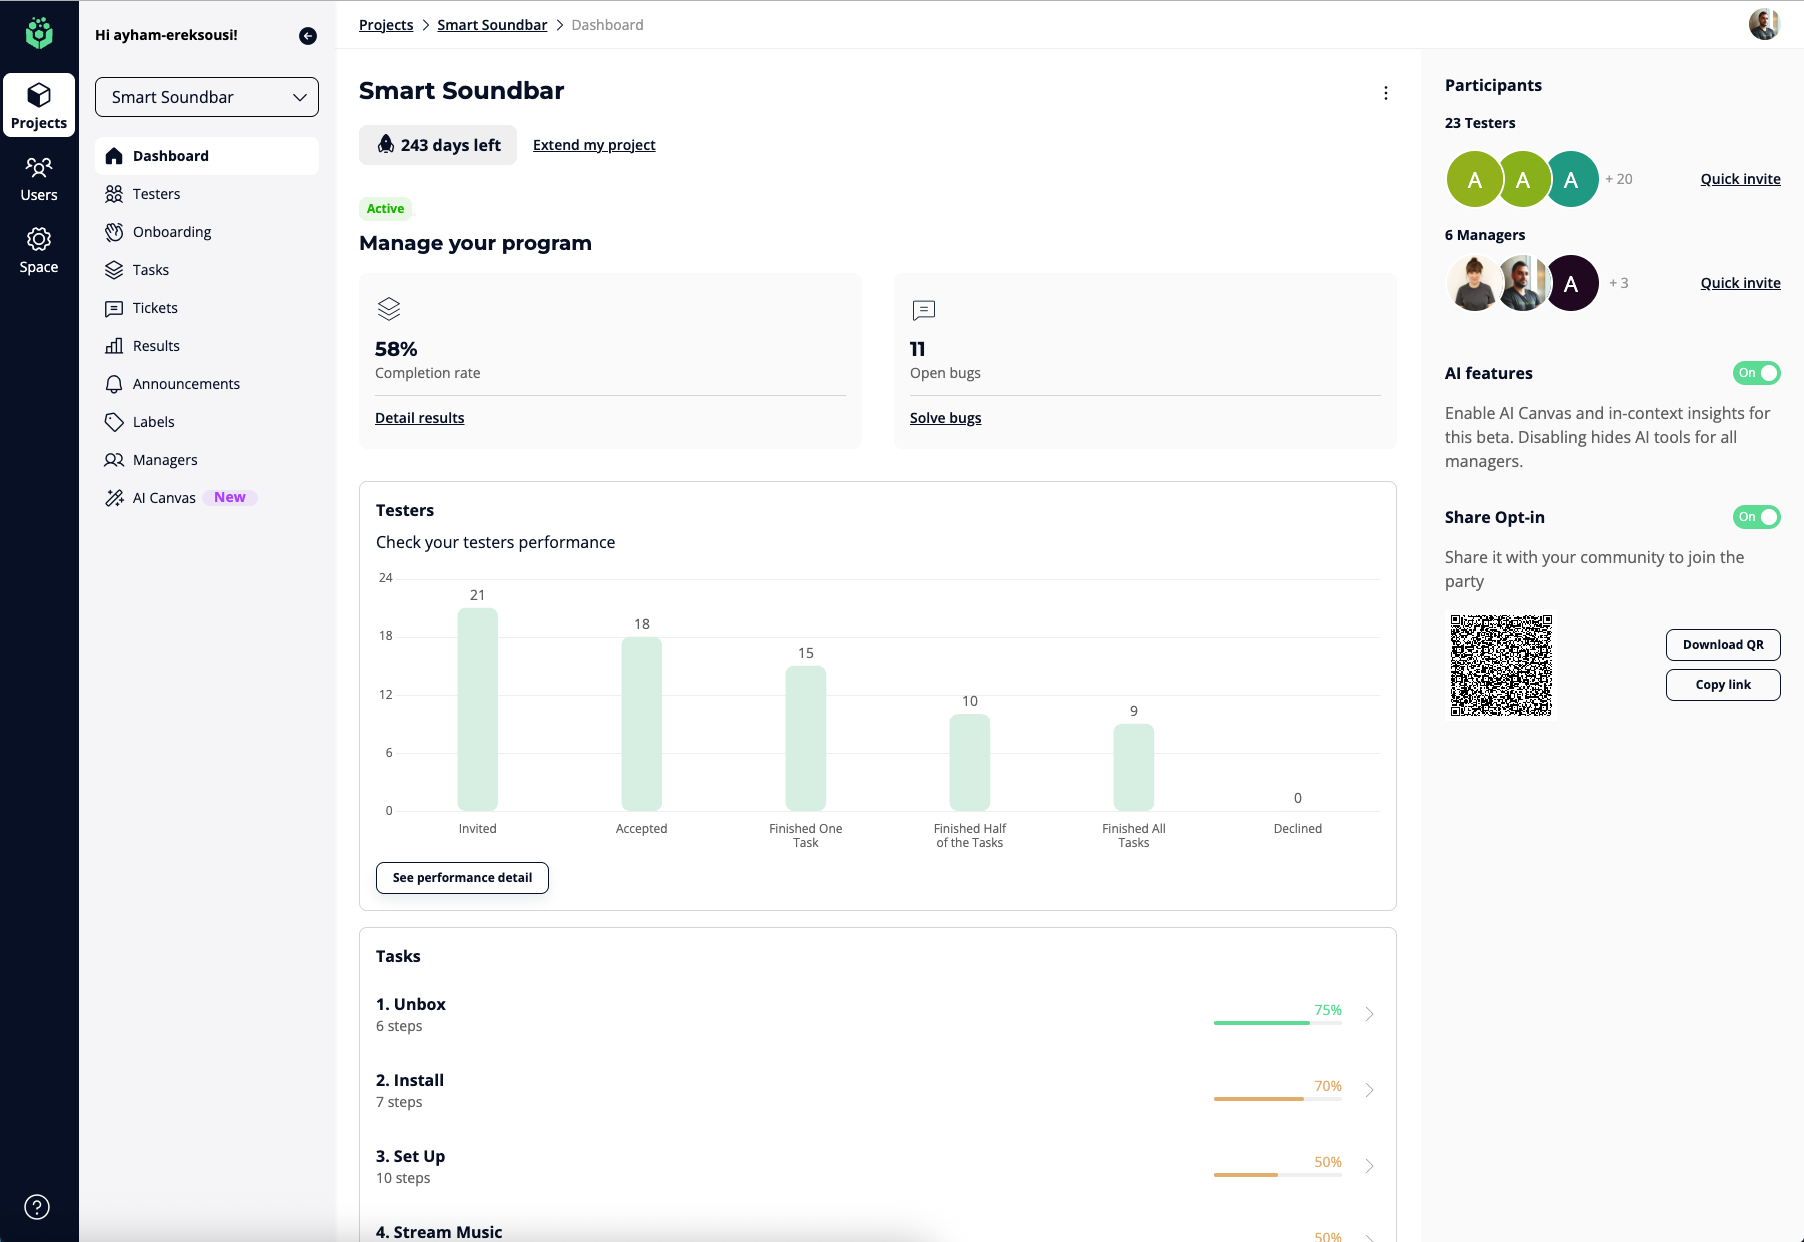
Task: Disable the AI features toggle
Action: [x=1757, y=373]
